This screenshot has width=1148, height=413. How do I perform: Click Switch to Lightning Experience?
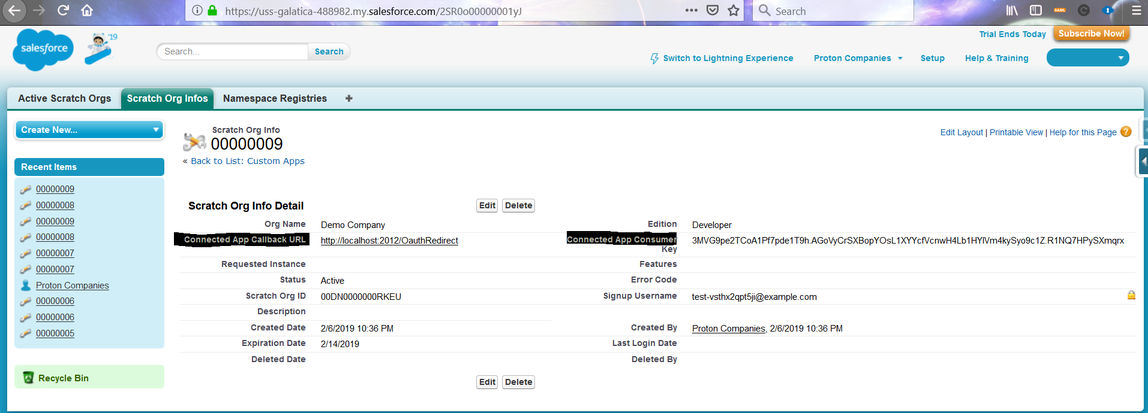click(728, 58)
